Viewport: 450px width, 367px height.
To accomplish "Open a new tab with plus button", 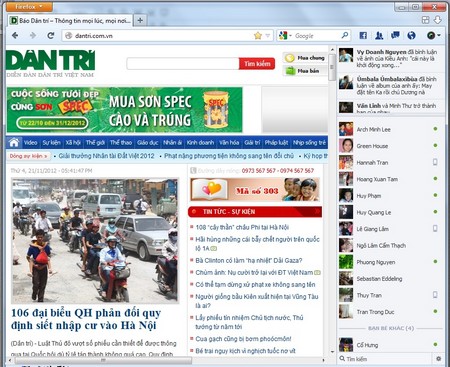I will [140, 20].
